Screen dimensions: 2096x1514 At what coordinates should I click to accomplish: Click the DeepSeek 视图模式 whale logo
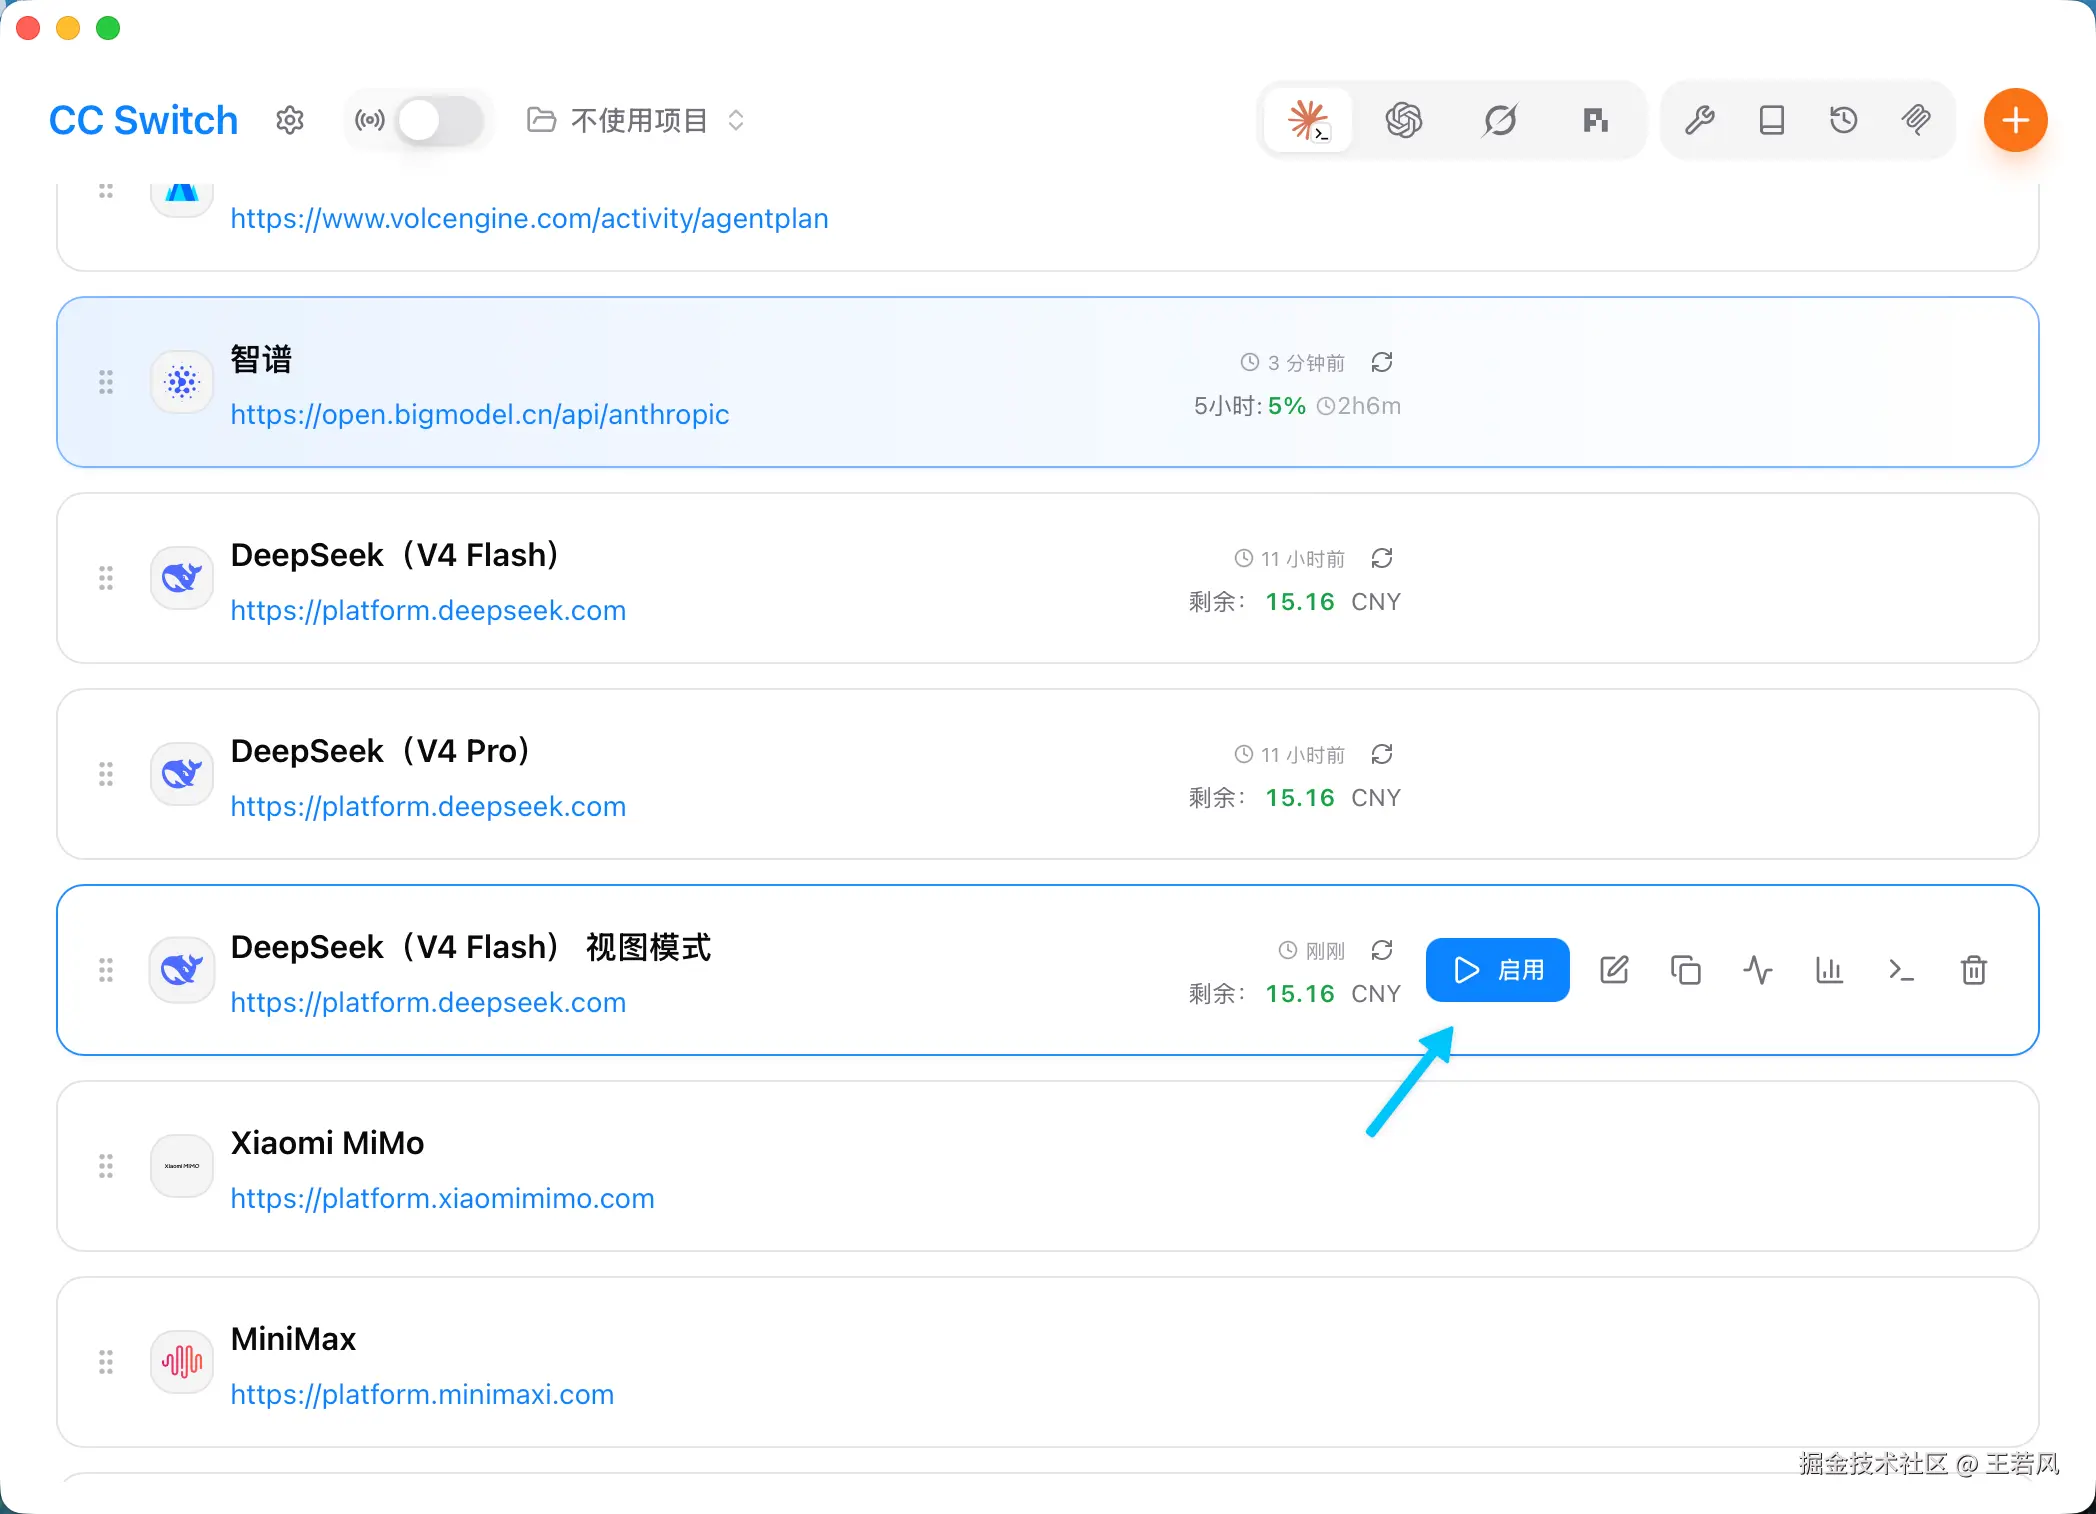click(182, 970)
